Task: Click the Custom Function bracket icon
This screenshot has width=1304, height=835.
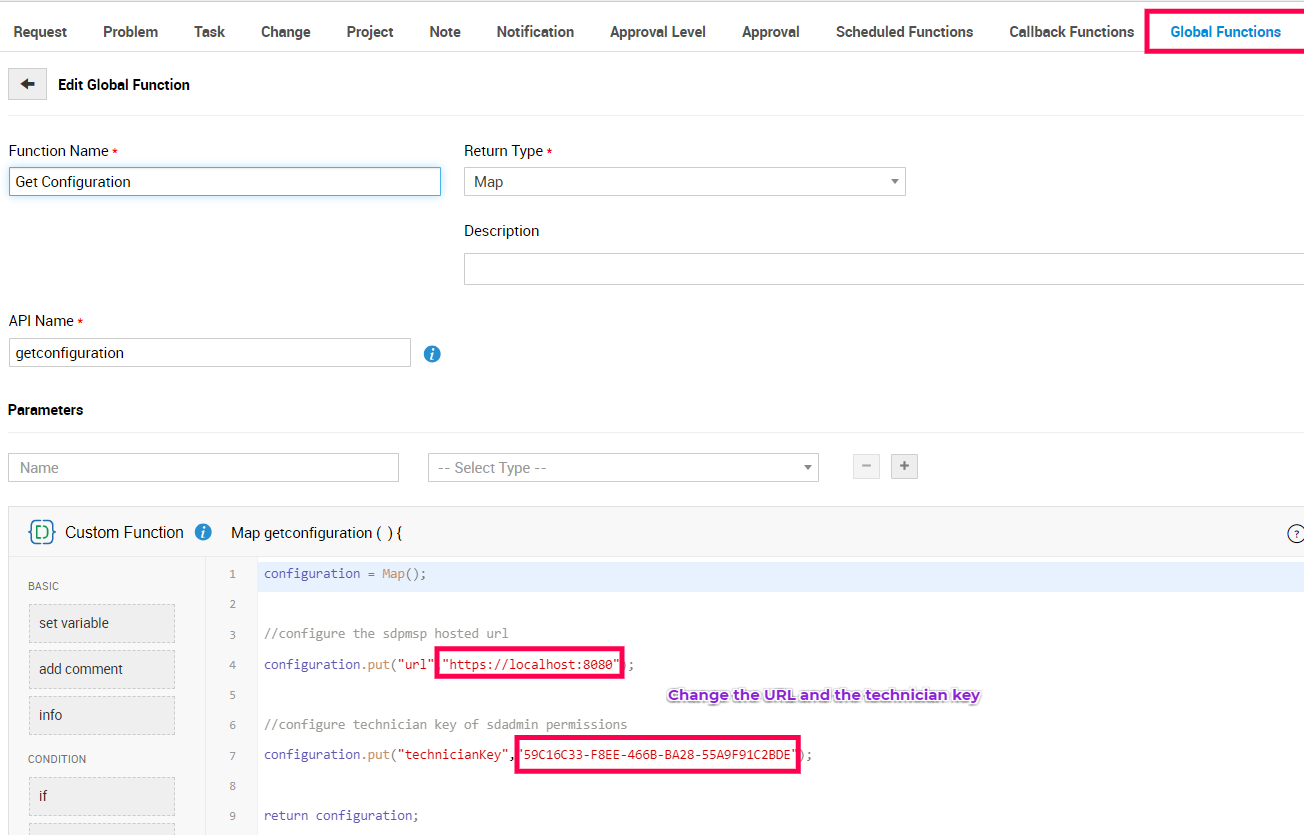Action: (x=42, y=532)
